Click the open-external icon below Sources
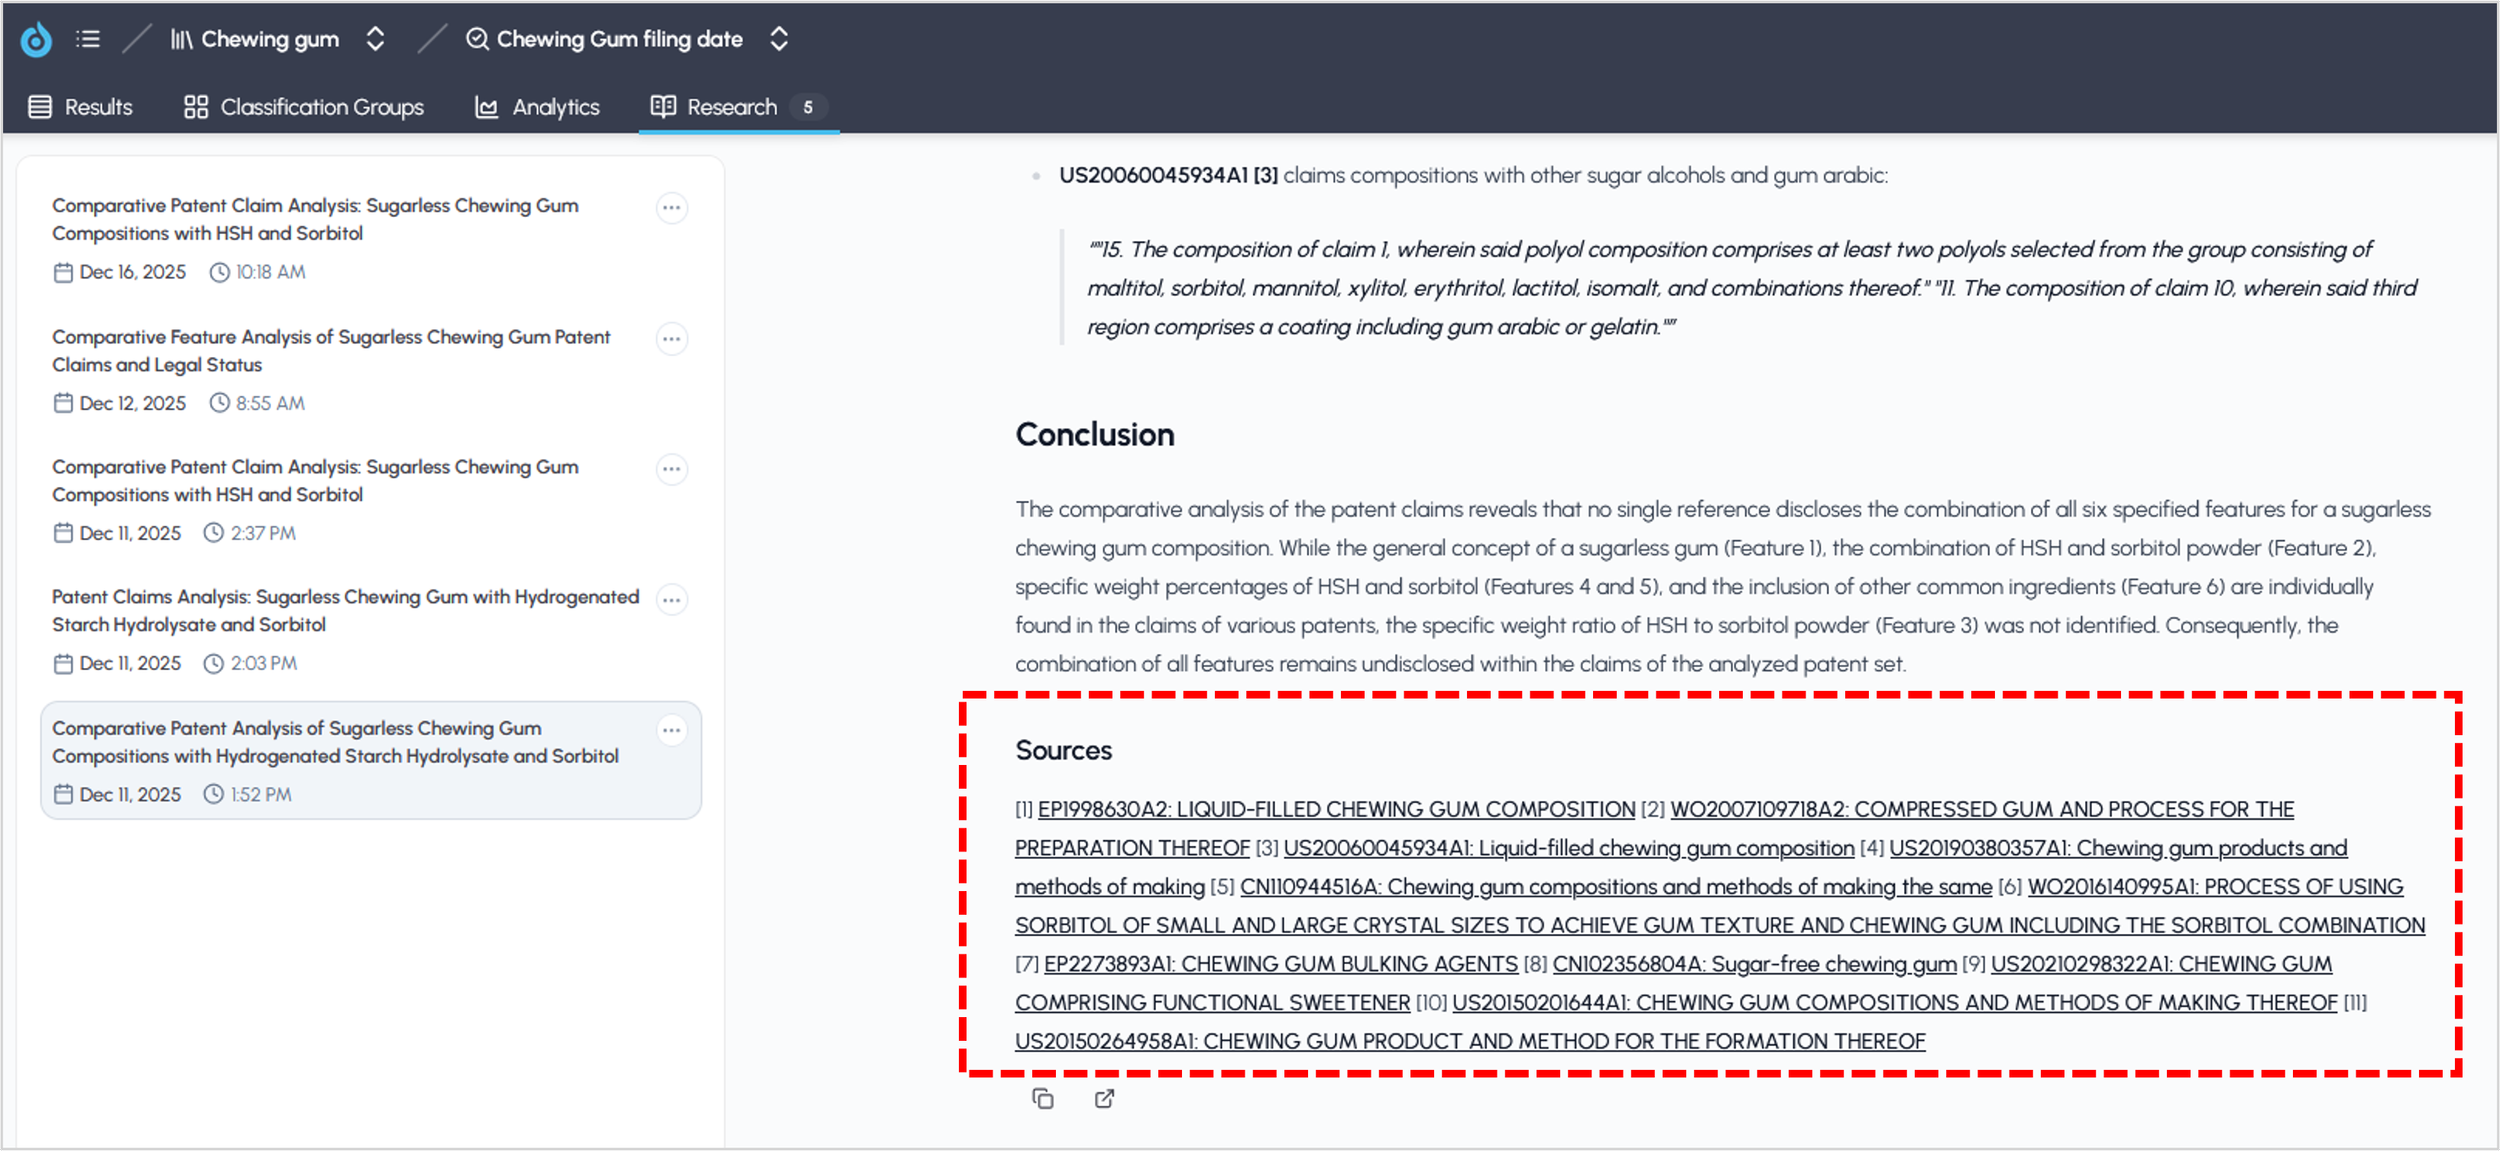 click(1104, 1099)
